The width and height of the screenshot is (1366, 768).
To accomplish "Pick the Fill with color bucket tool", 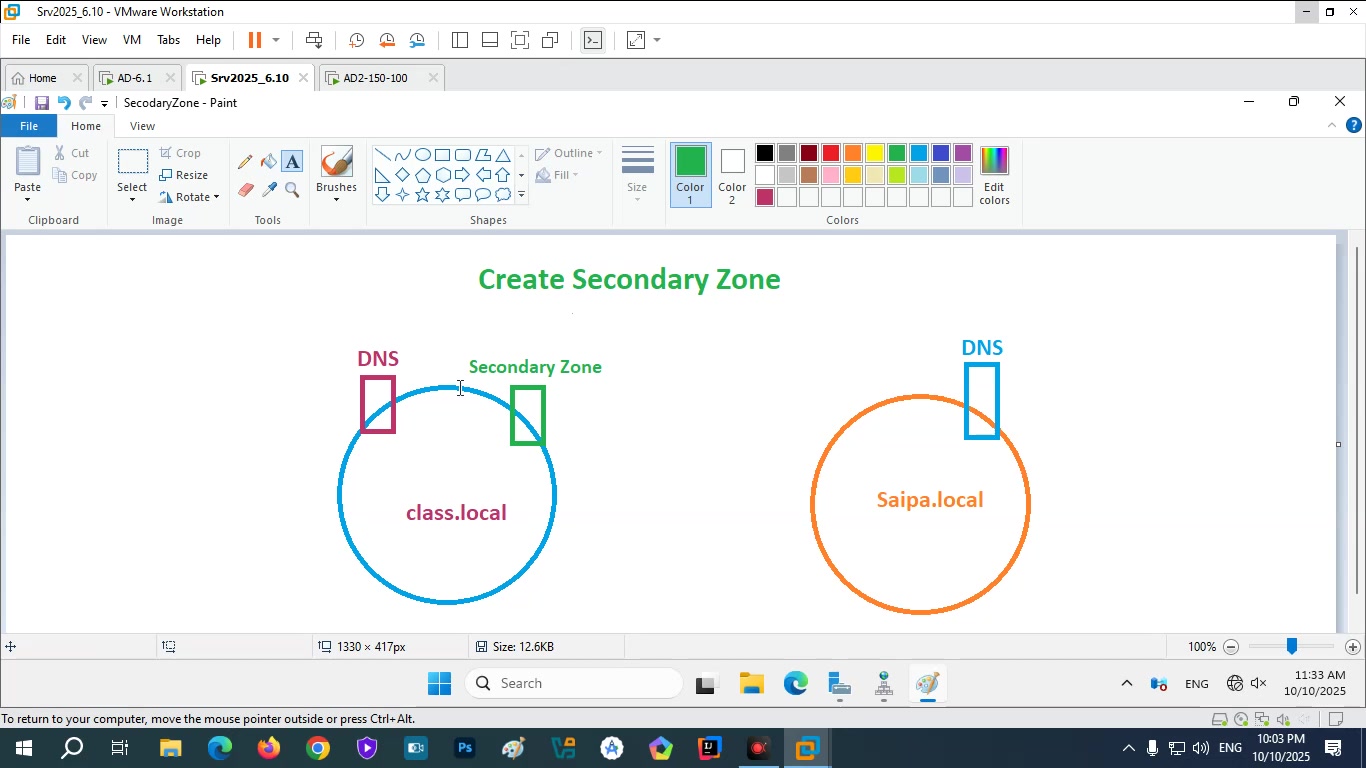I will pos(268,162).
